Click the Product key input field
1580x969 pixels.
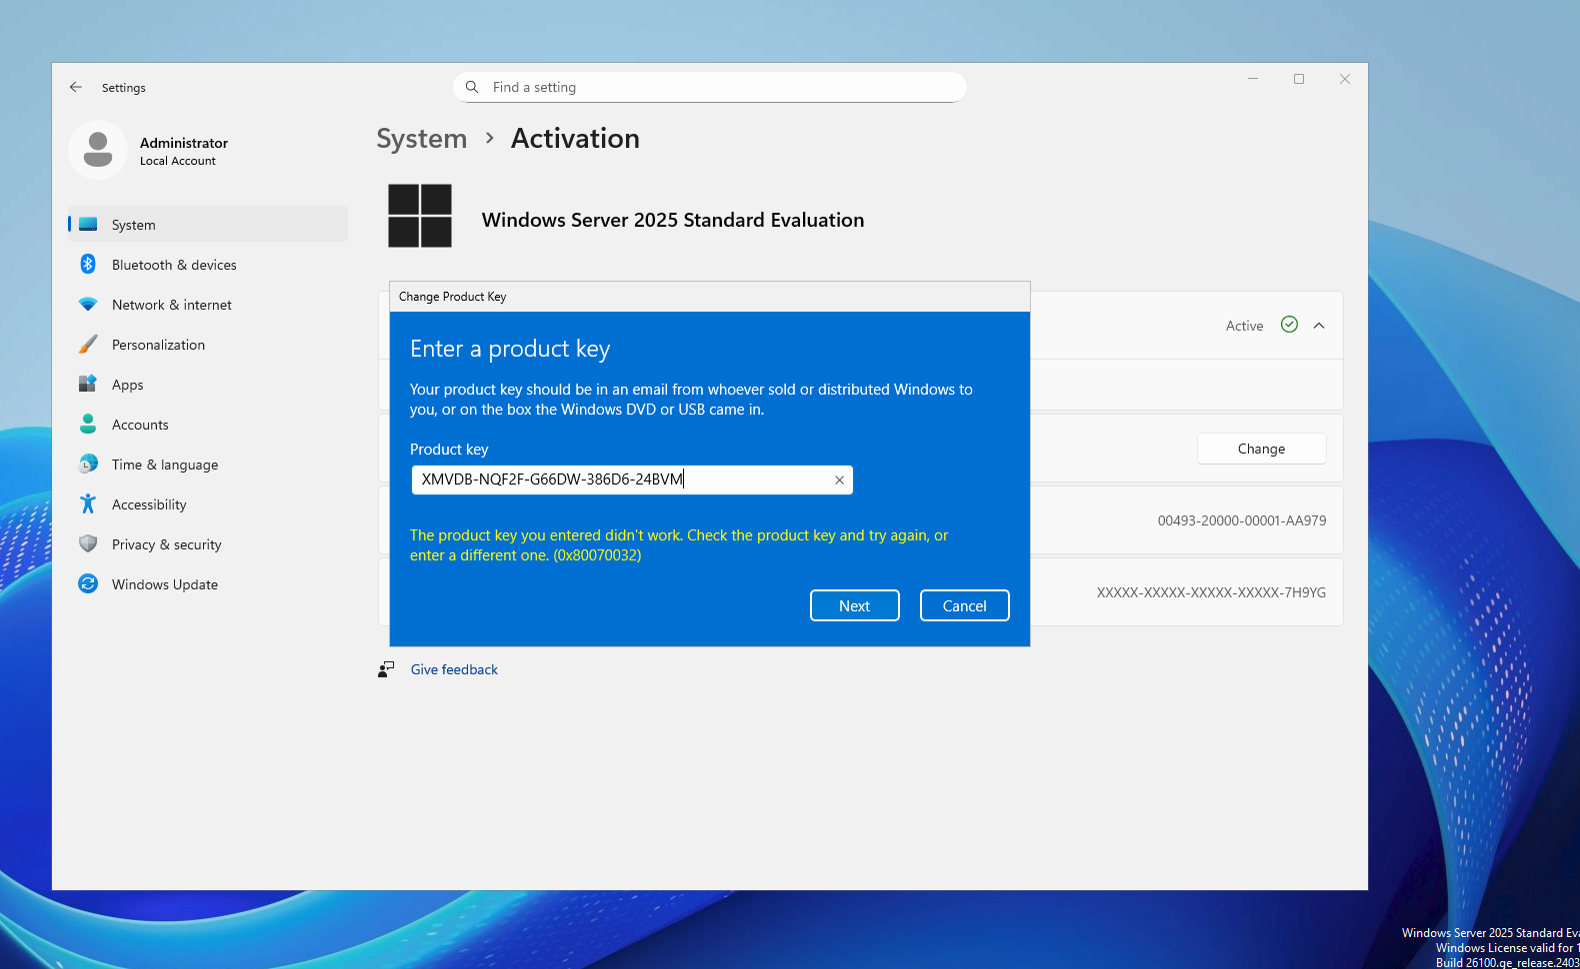pyautogui.click(x=620, y=480)
